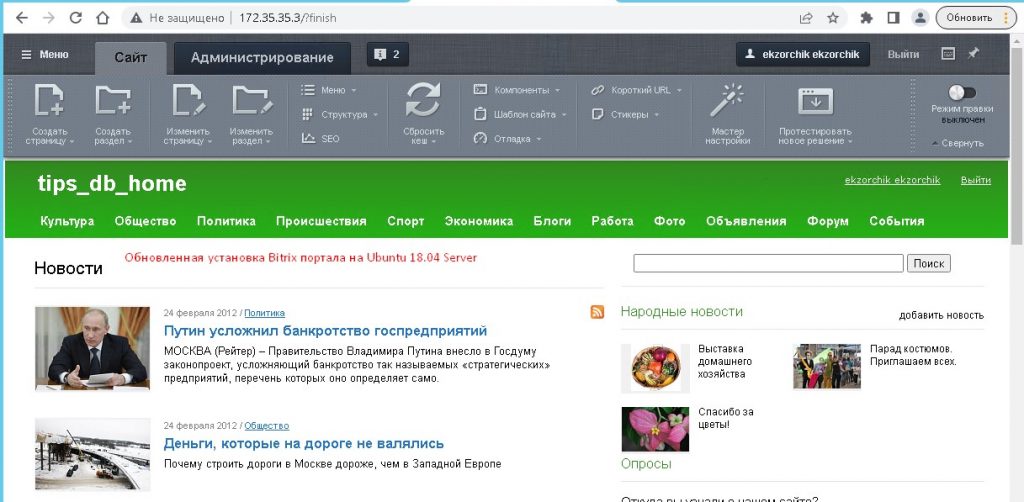The width and height of the screenshot is (1024, 502).
Task: Expand the Components (Компоненты) dropdown
Action: tap(516, 89)
